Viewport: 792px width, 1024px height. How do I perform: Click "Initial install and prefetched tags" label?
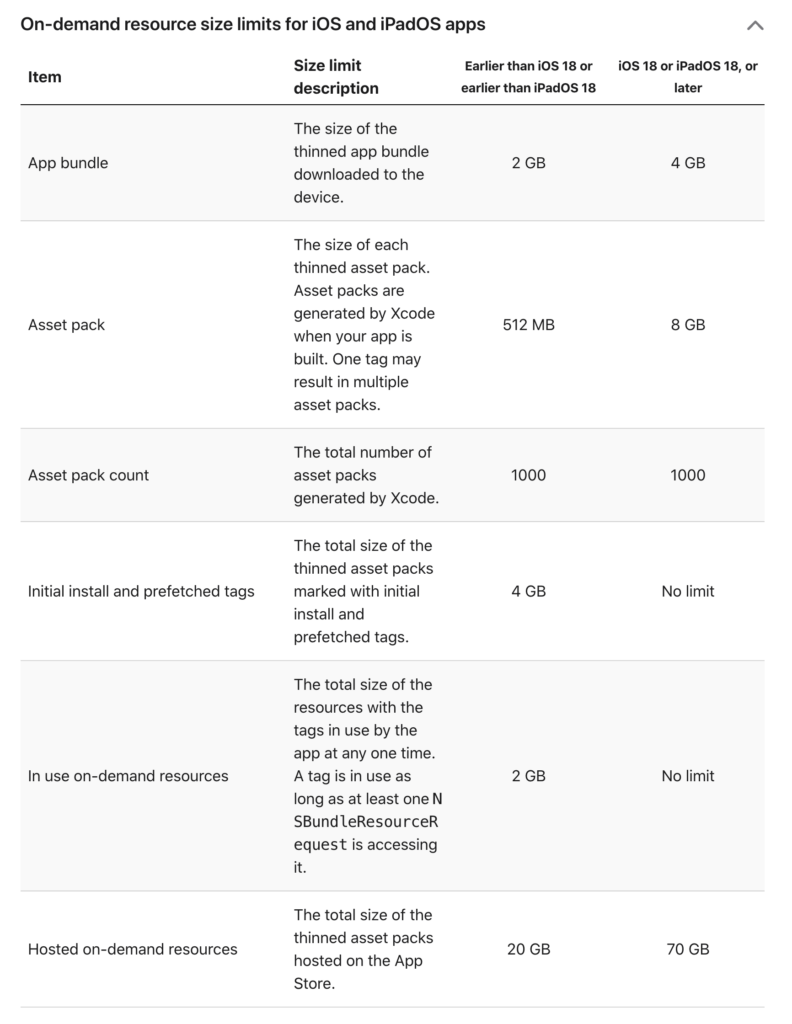pos(141,591)
